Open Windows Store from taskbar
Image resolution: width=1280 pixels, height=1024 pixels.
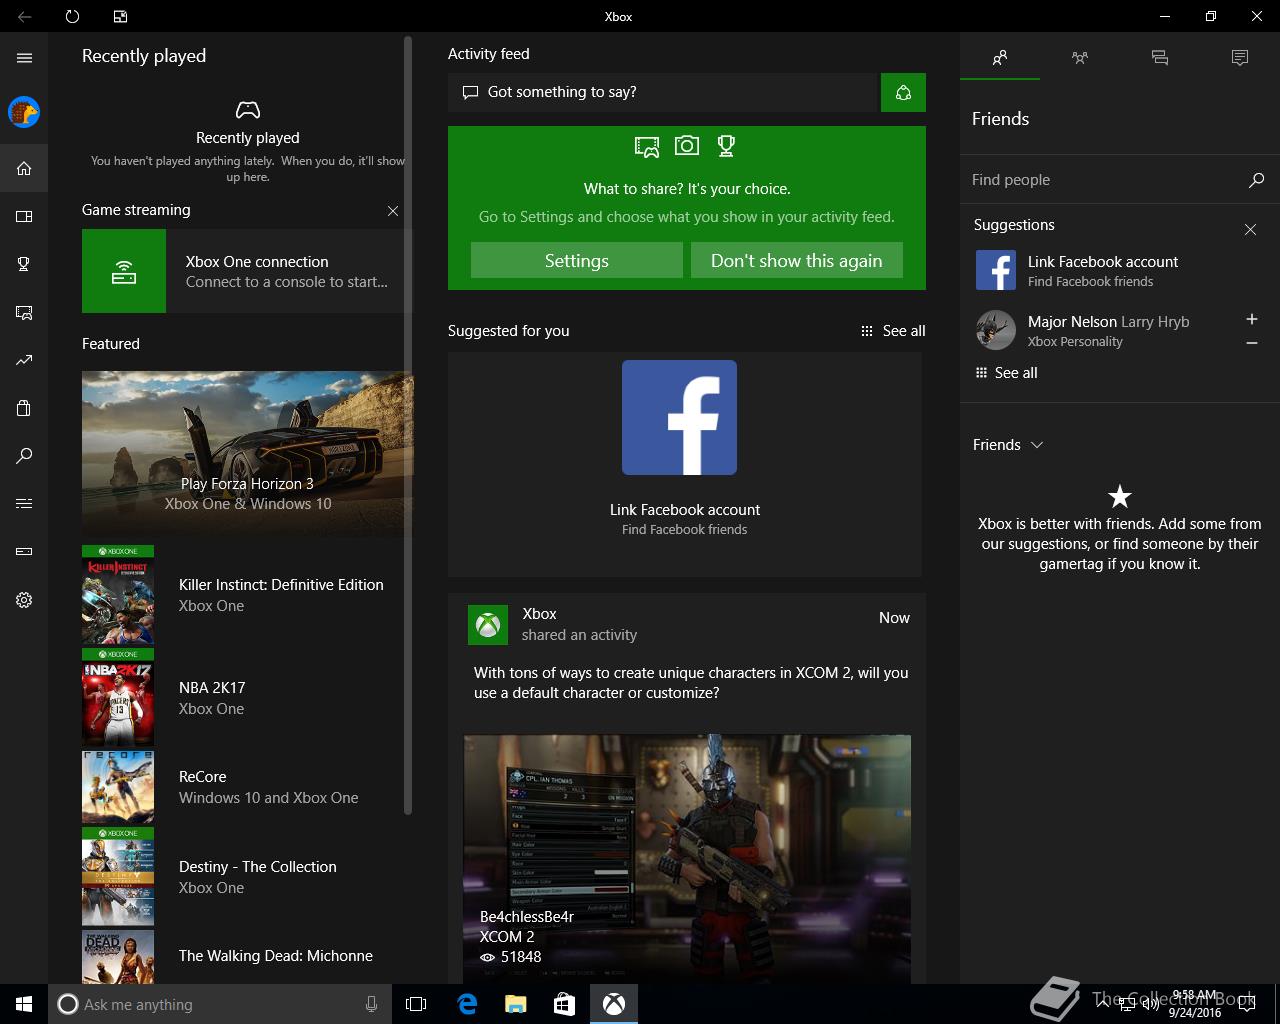[x=565, y=1004]
